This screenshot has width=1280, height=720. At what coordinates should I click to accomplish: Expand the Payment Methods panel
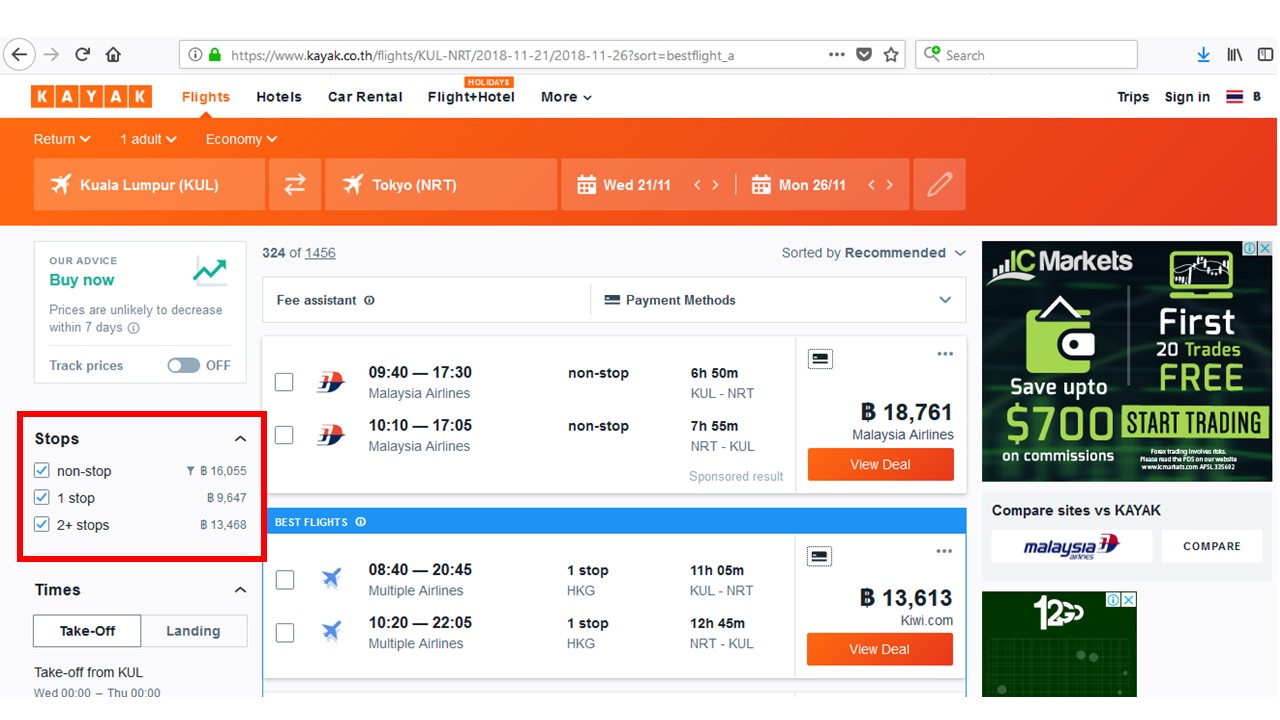pos(779,300)
